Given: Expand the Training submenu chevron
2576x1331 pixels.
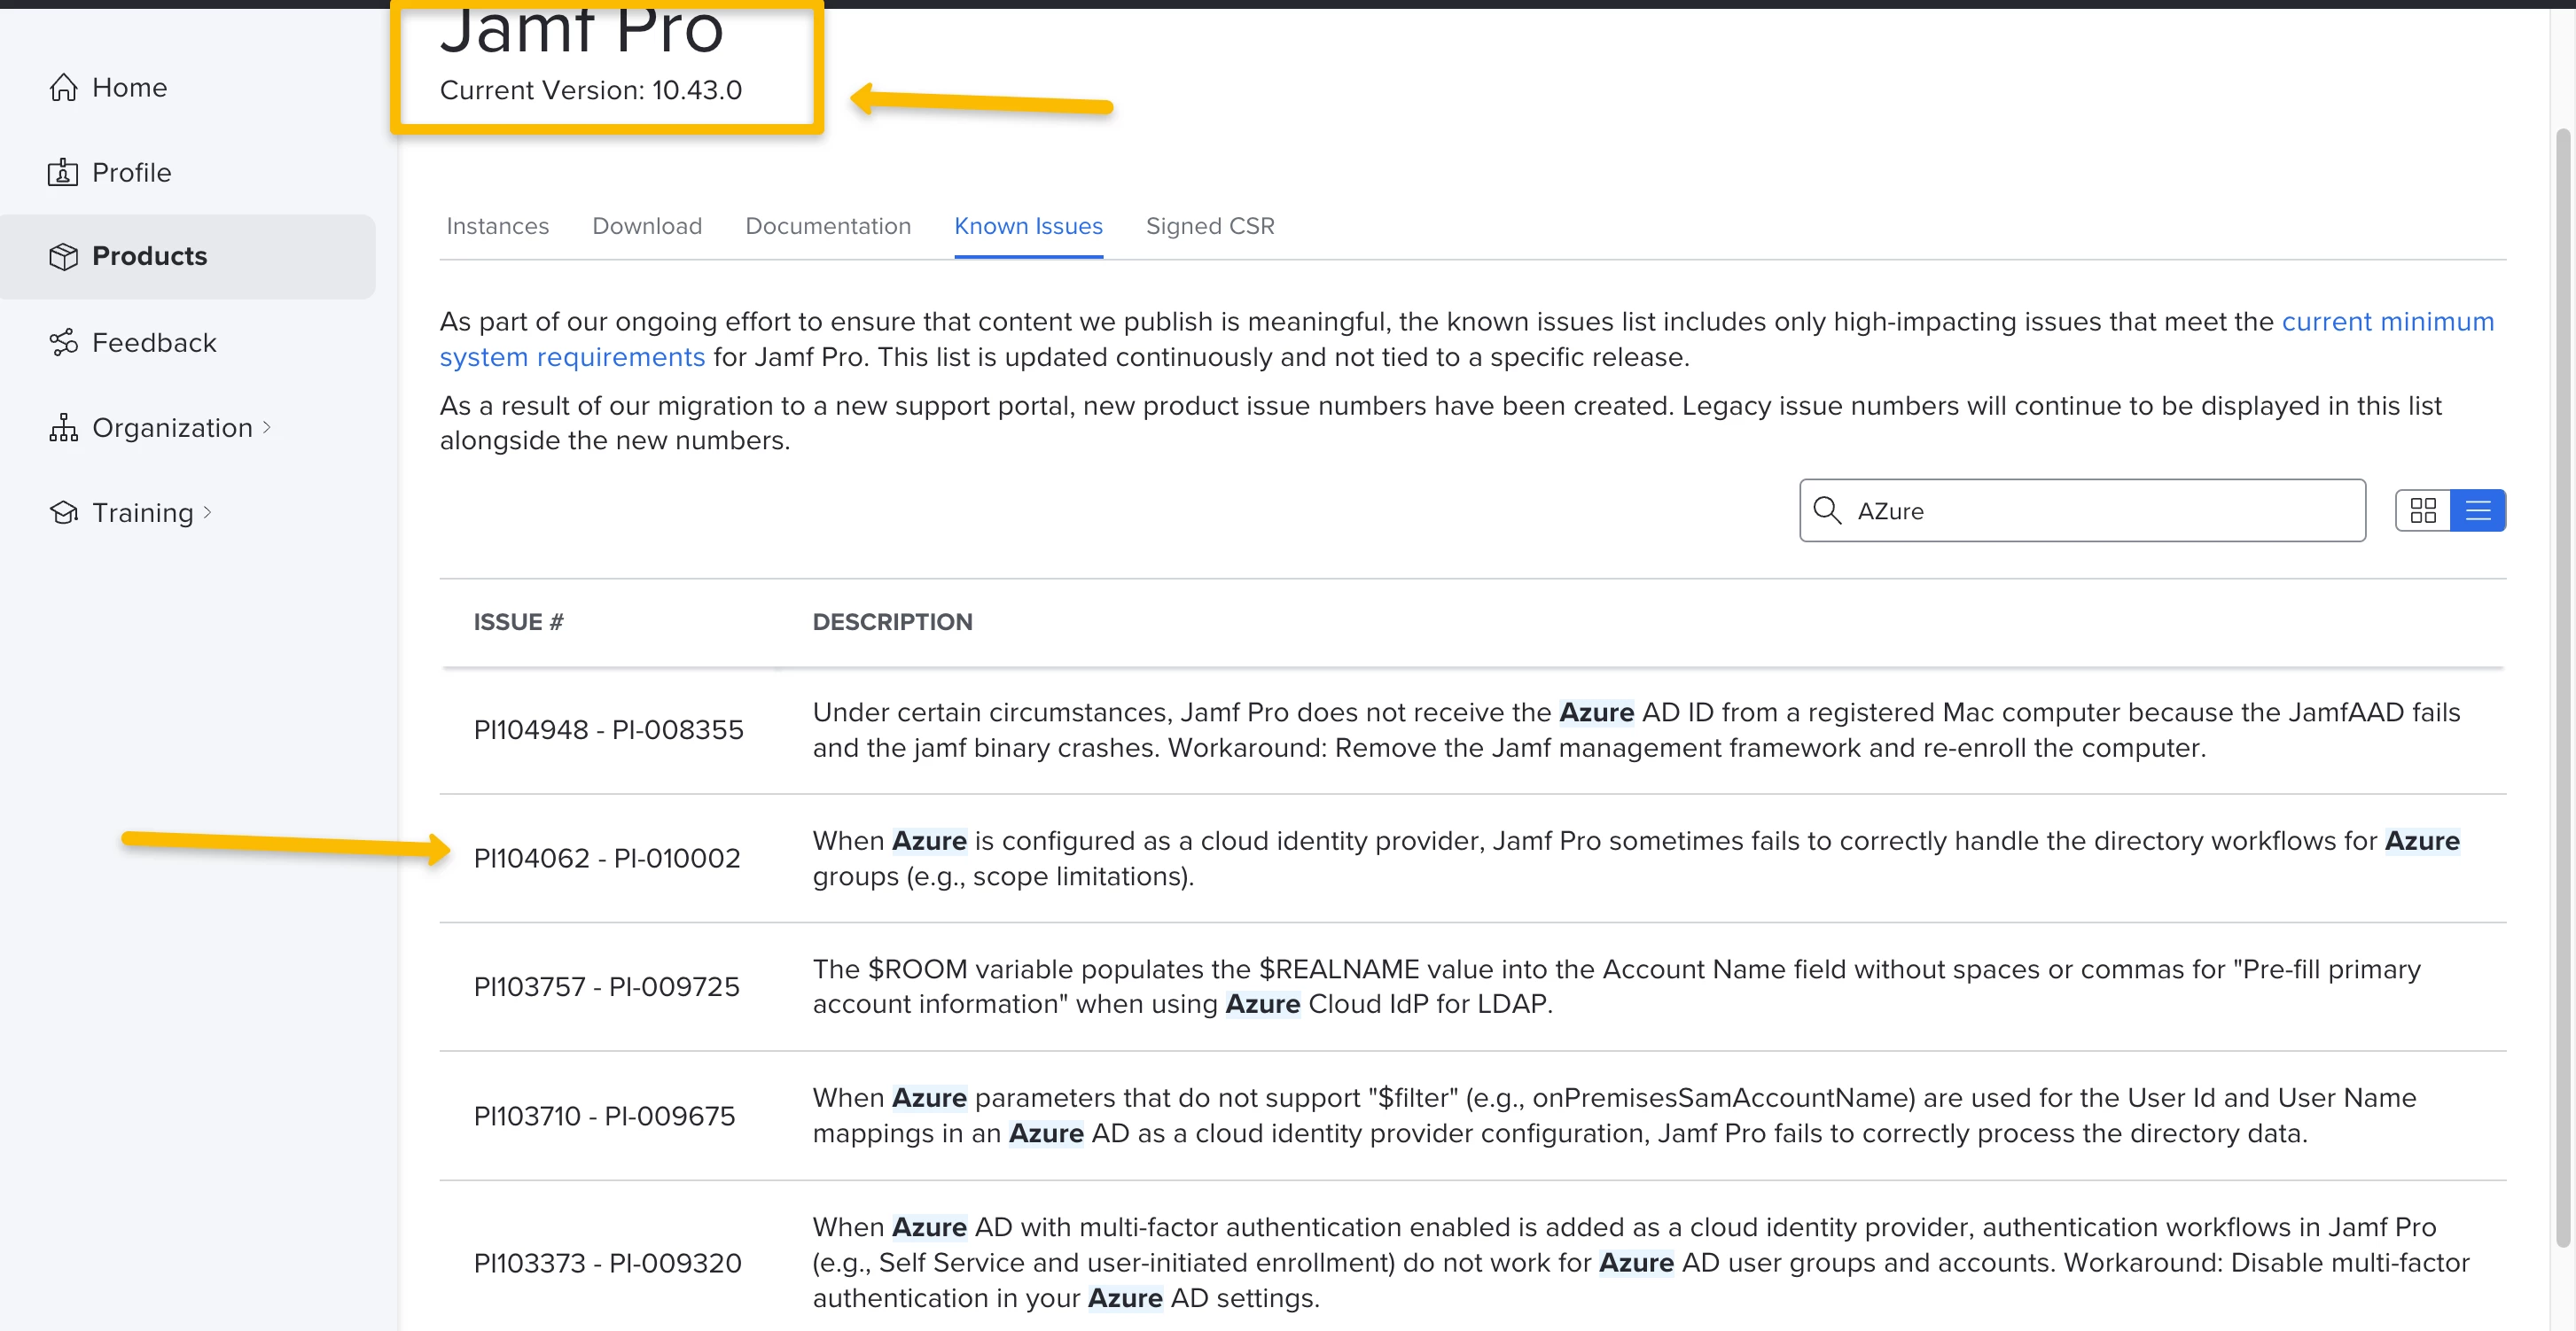Looking at the screenshot, I should click(207, 513).
